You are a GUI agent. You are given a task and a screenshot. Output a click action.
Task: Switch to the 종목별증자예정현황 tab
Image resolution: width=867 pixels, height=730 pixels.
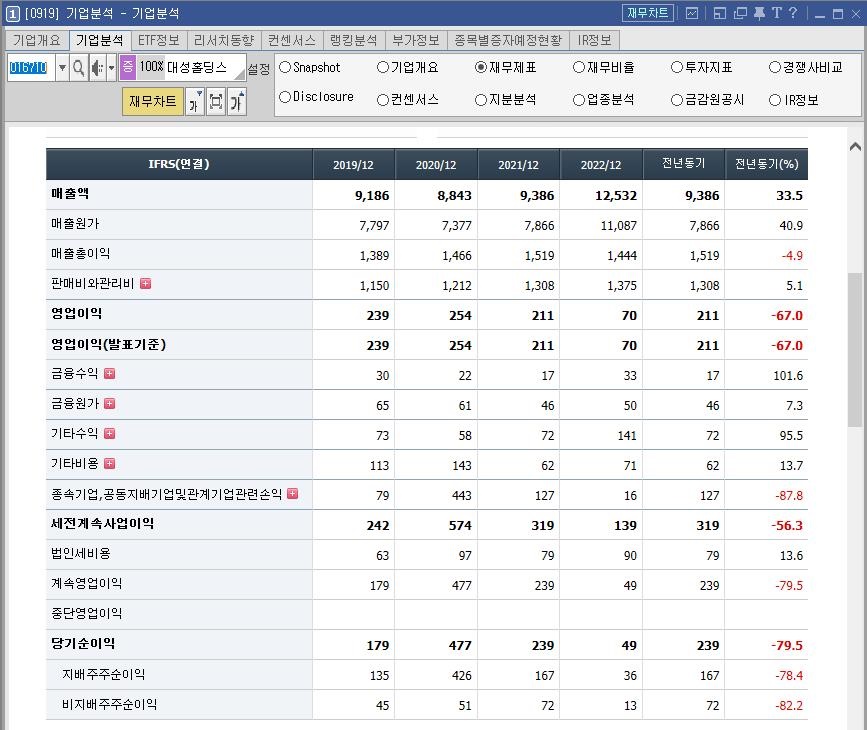(508, 40)
